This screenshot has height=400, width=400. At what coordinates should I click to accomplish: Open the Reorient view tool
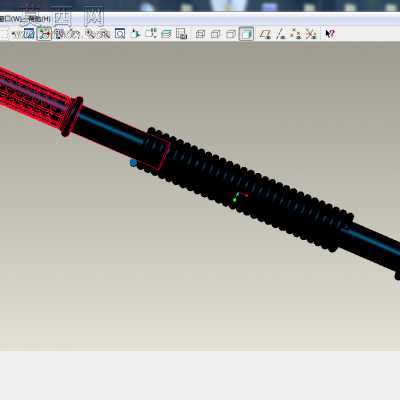(135, 34)
